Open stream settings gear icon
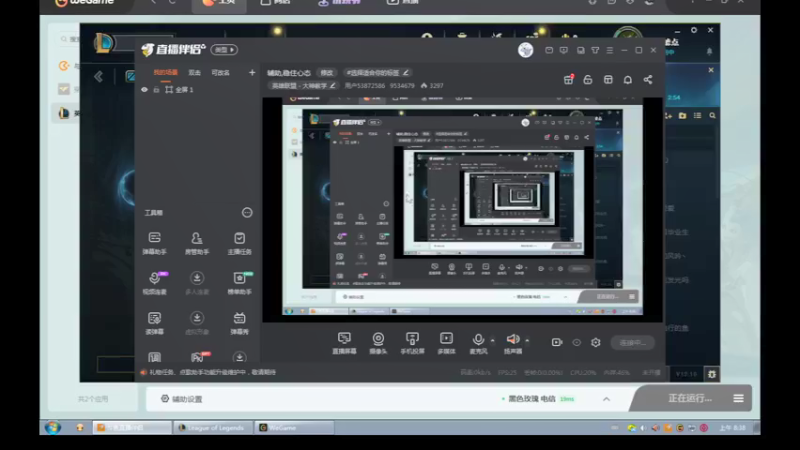 (x=595, y=342)
